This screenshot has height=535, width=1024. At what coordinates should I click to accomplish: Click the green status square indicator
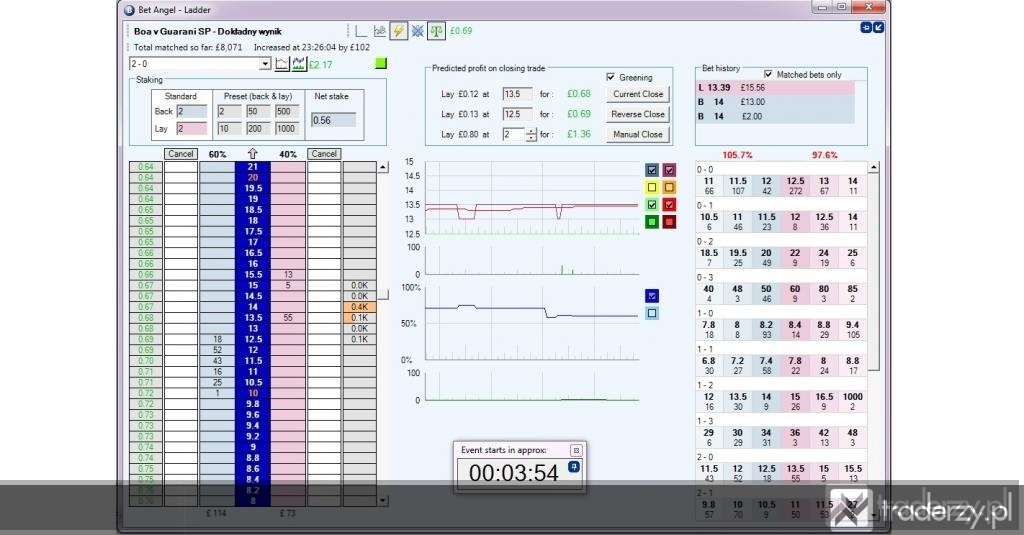pos(381,63)
